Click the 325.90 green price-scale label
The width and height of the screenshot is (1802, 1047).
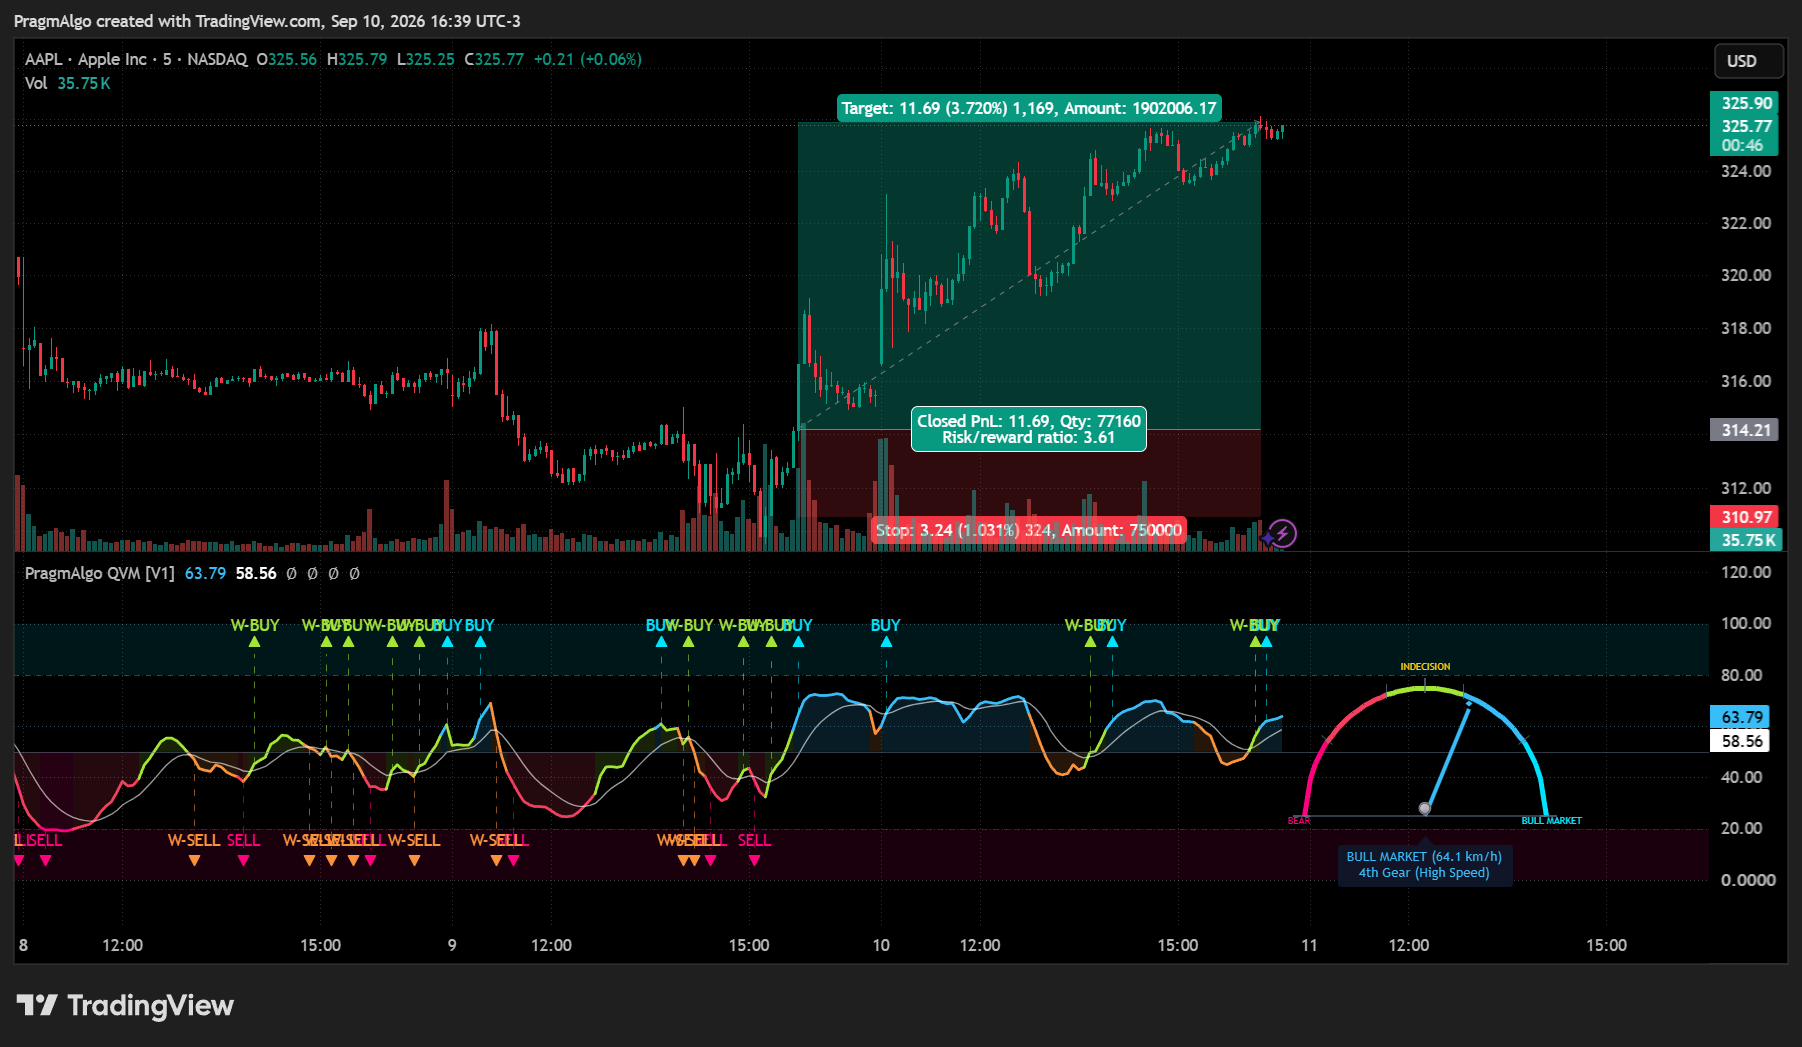click(1746, 103)
